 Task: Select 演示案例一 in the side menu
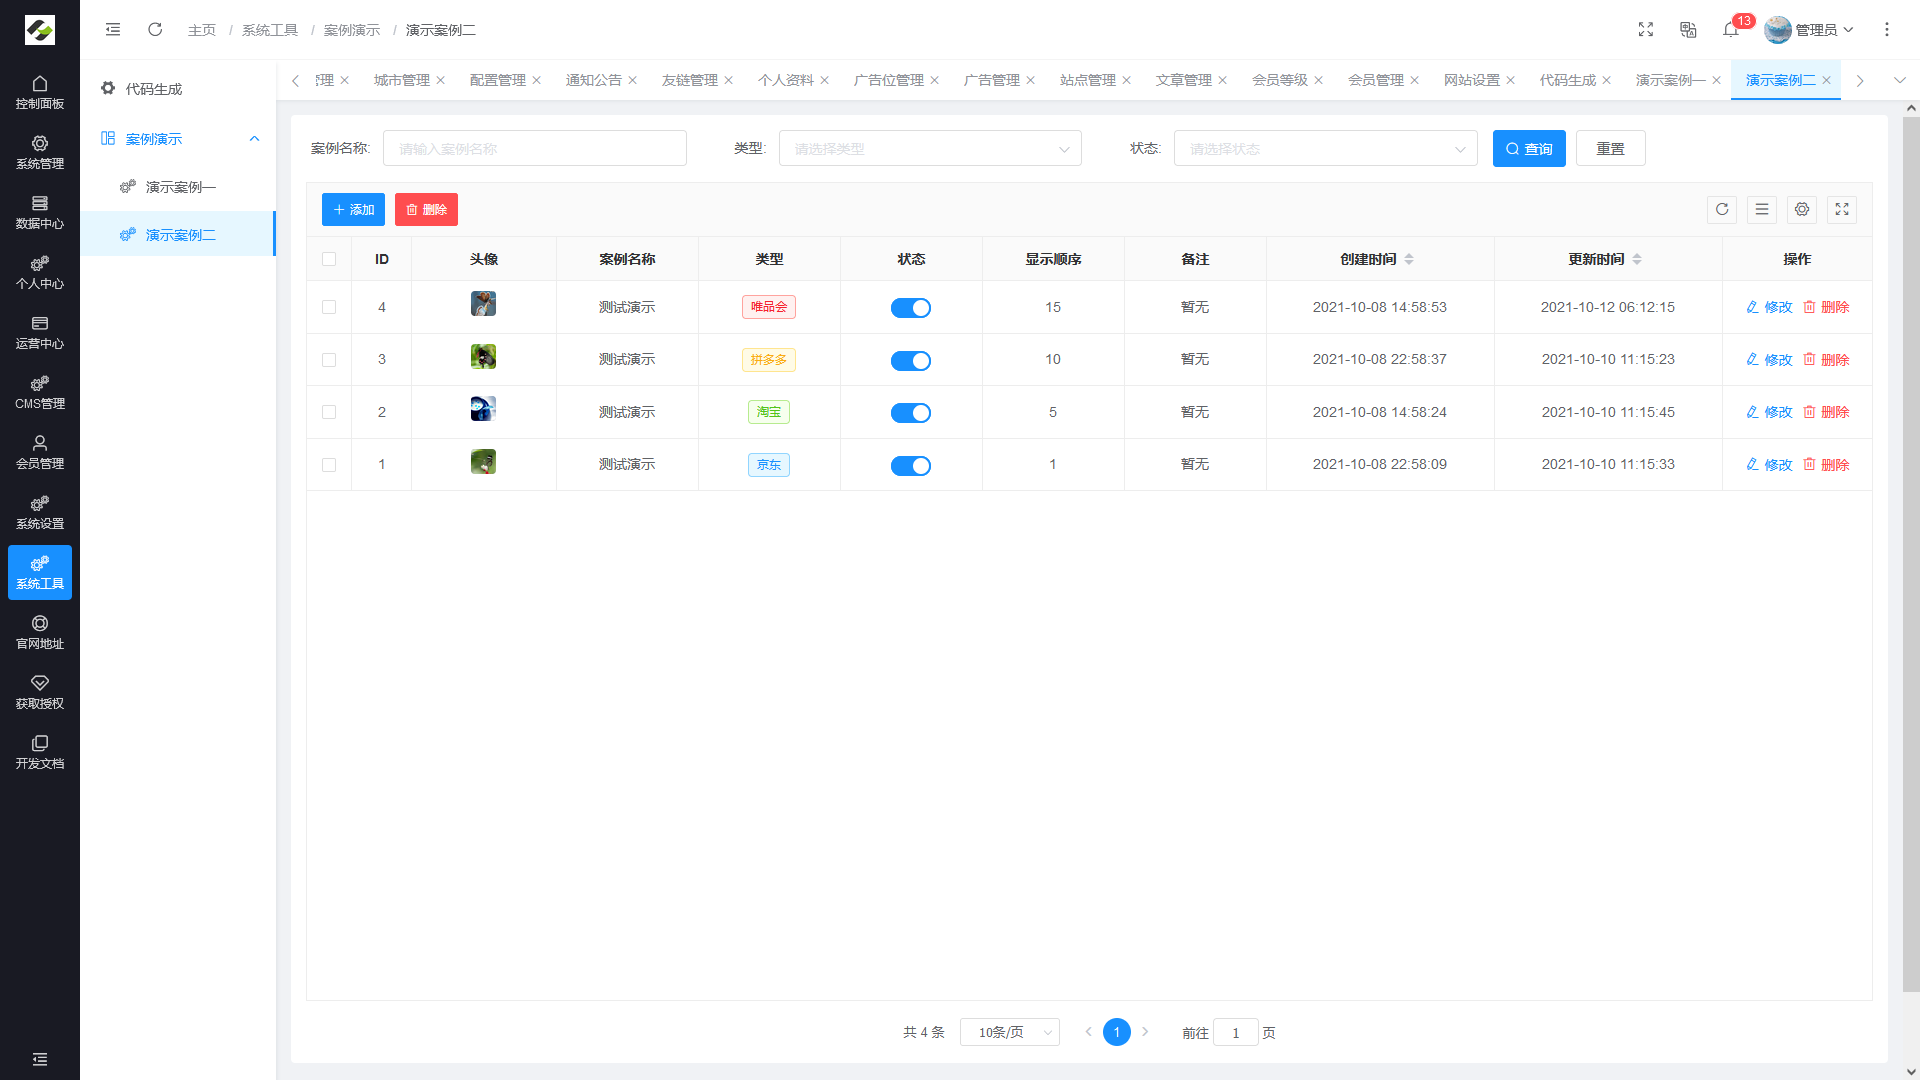click(x=180, y=187)
